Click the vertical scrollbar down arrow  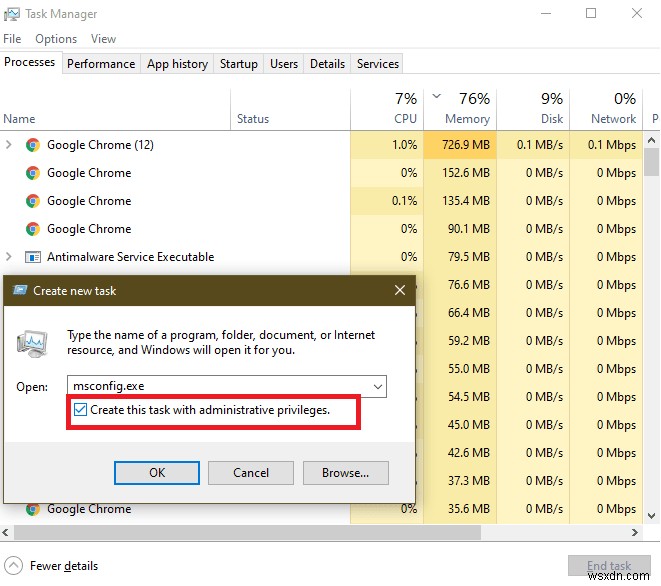[651, 516]
